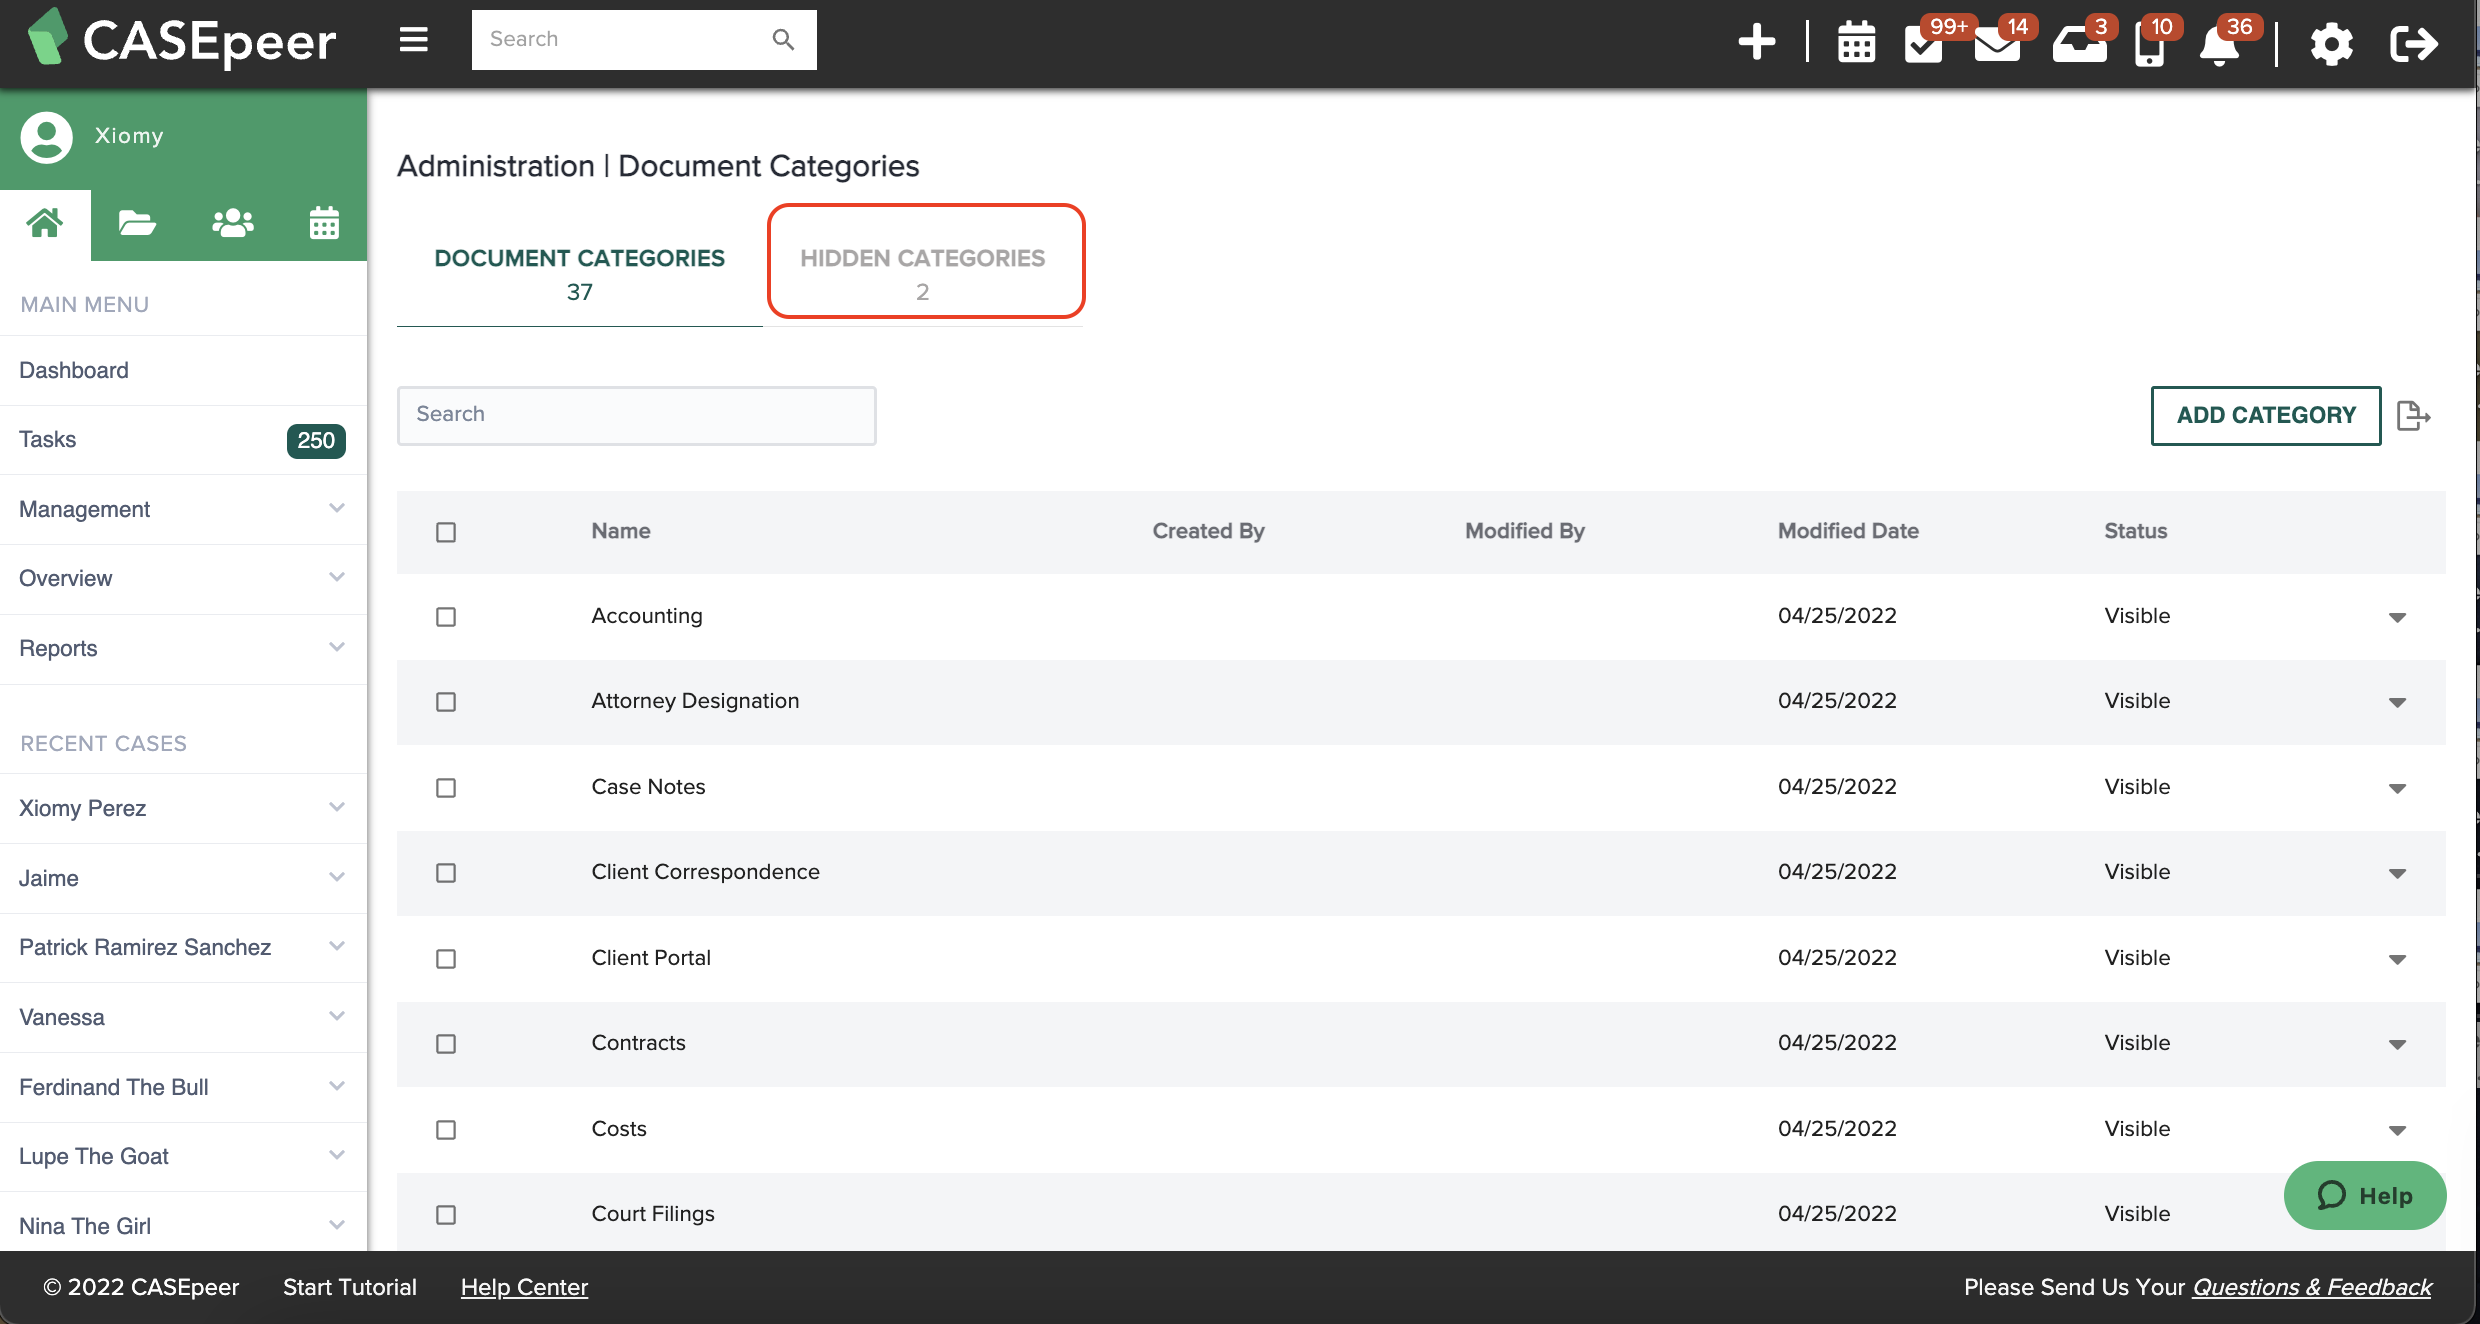
Task: Open Costs row action dropdown arrow
Action: 2397,1131
